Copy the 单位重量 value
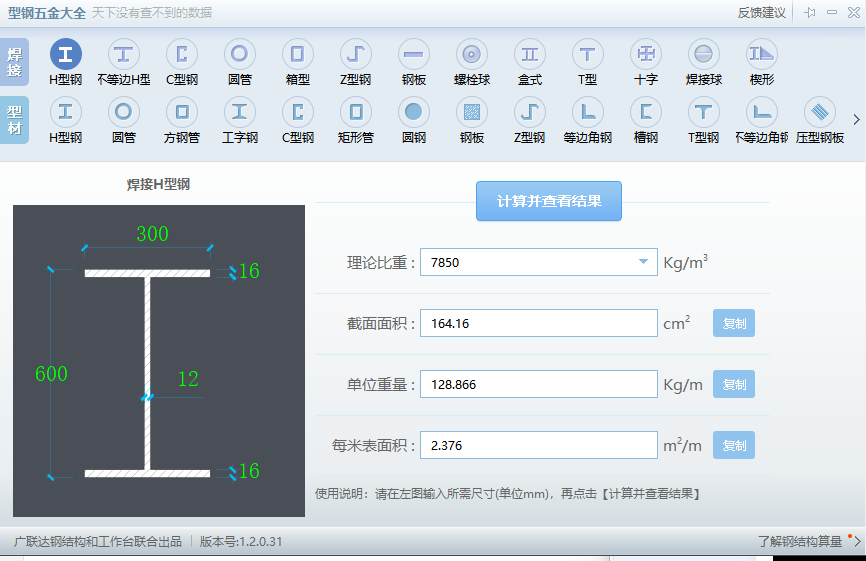Image resolution: width=866 pixels, height=561 pixels. pos(734,384)
